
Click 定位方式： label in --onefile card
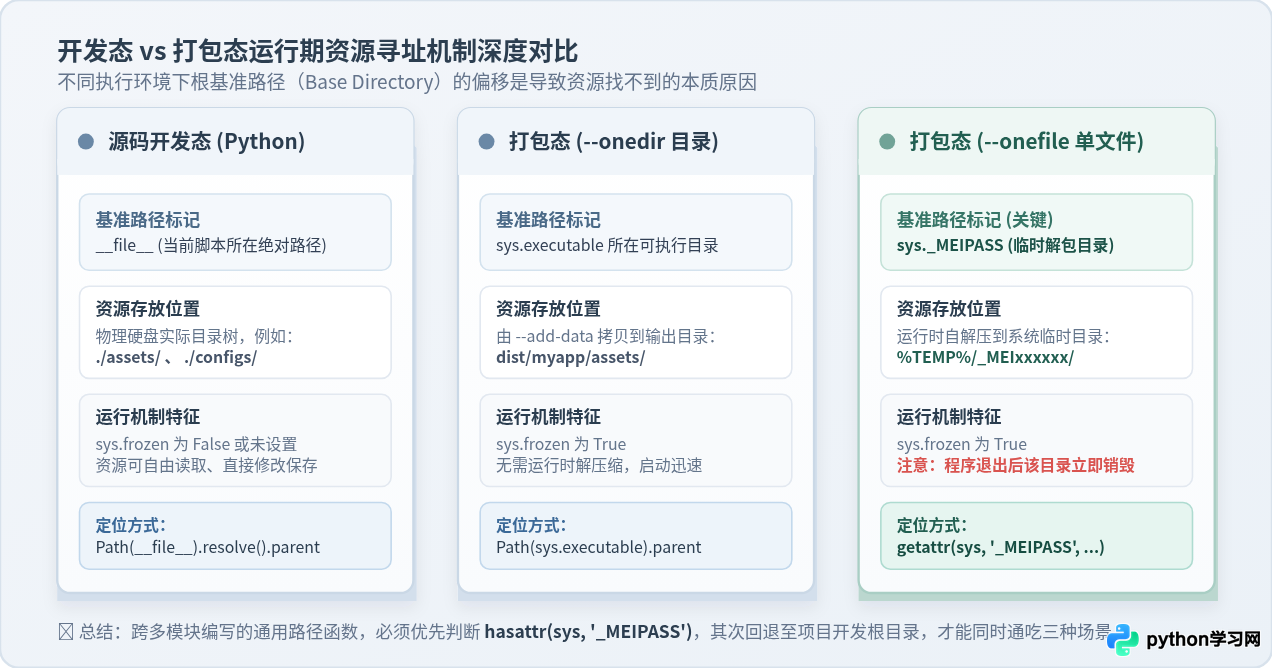(x=933, y=525)
